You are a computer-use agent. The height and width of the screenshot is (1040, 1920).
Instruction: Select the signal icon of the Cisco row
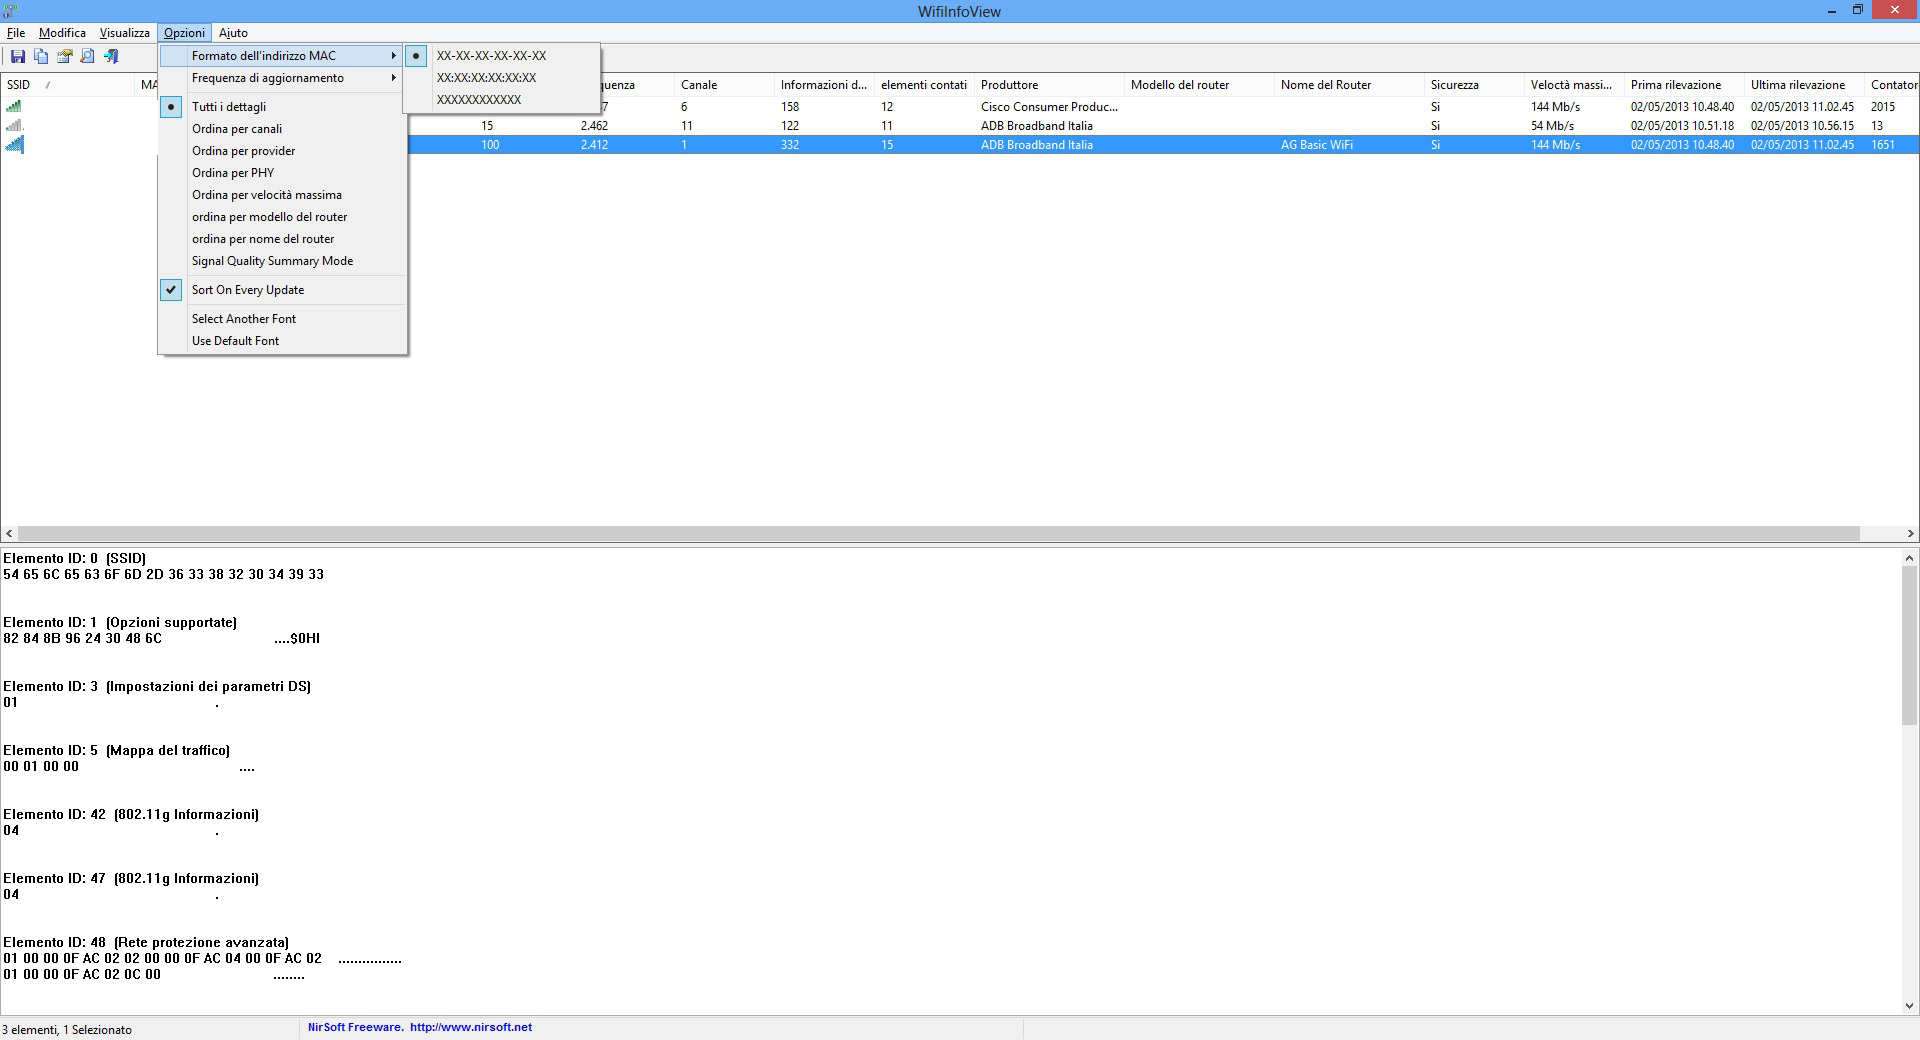tap(14, 106)
